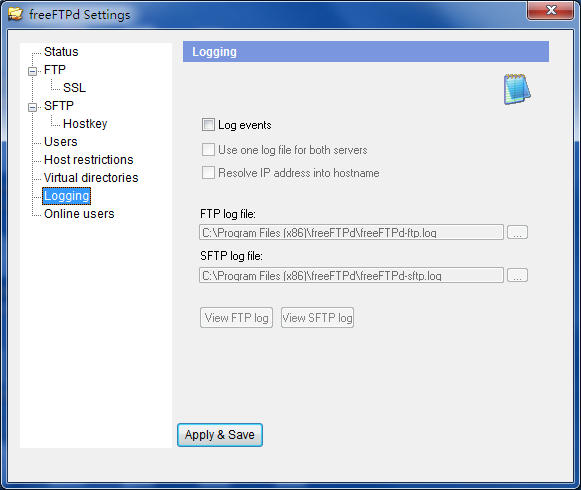Click the freeFTPd title bar icon
The image size is (581, 490).
point(15,14)
